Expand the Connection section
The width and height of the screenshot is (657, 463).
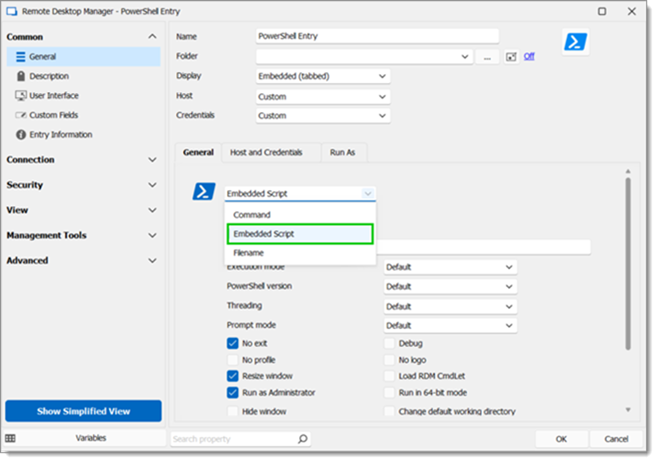pos(153,160)
